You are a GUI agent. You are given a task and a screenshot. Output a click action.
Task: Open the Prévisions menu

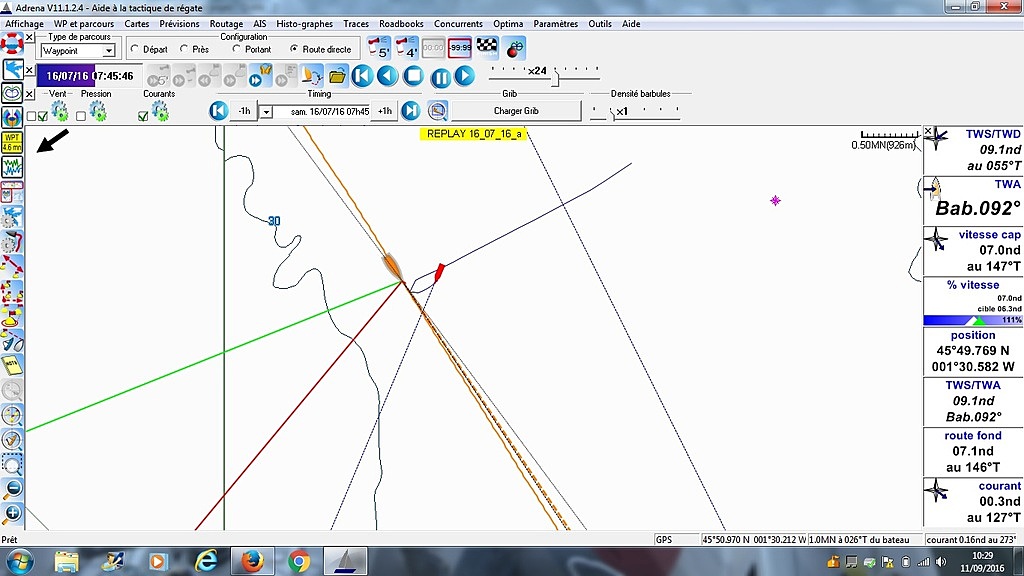(179, 24)
